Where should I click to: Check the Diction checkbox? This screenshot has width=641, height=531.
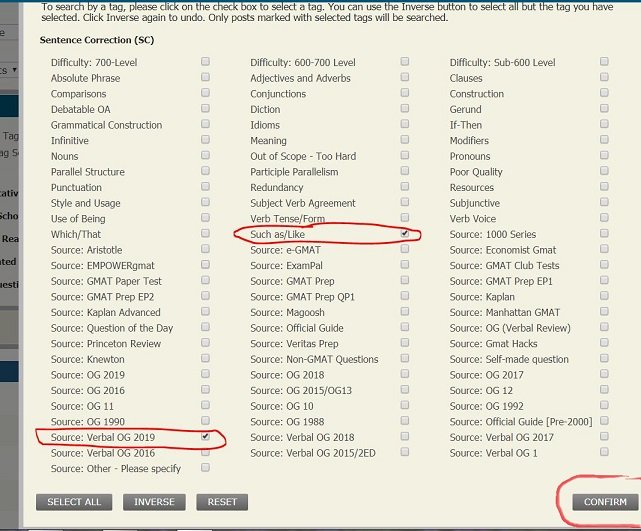click(x=405, y=108)
